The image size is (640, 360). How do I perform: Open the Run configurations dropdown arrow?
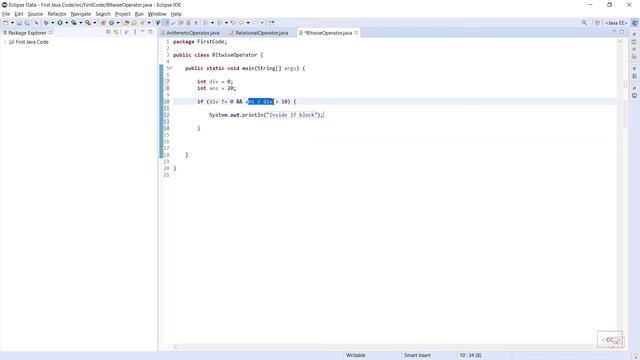click(67, 23)
